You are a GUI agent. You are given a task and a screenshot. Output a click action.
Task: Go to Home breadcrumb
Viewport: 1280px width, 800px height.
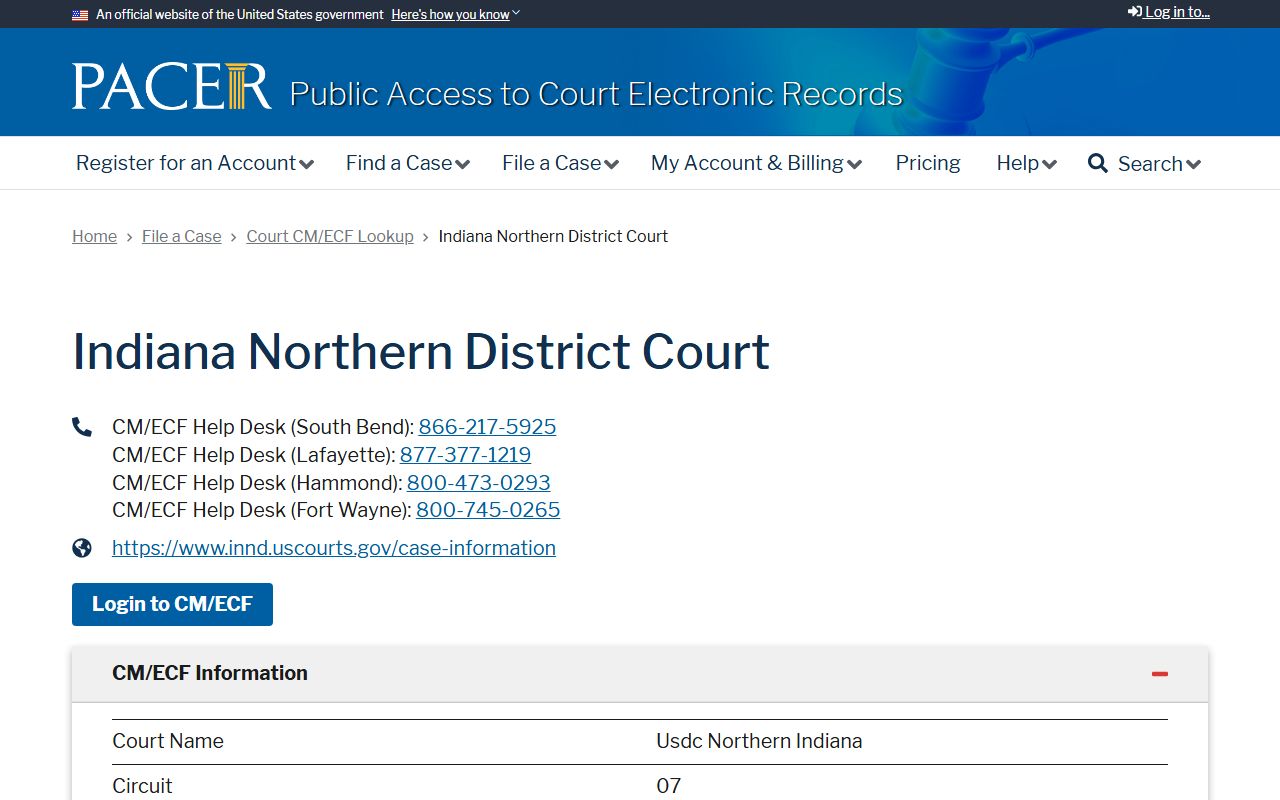[x=94, y=236]
